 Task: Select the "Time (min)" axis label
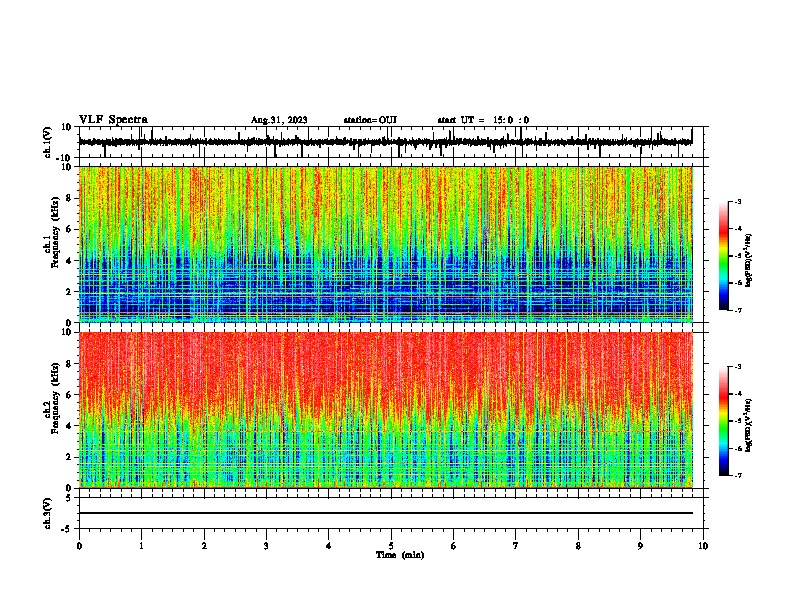(400, 555)
